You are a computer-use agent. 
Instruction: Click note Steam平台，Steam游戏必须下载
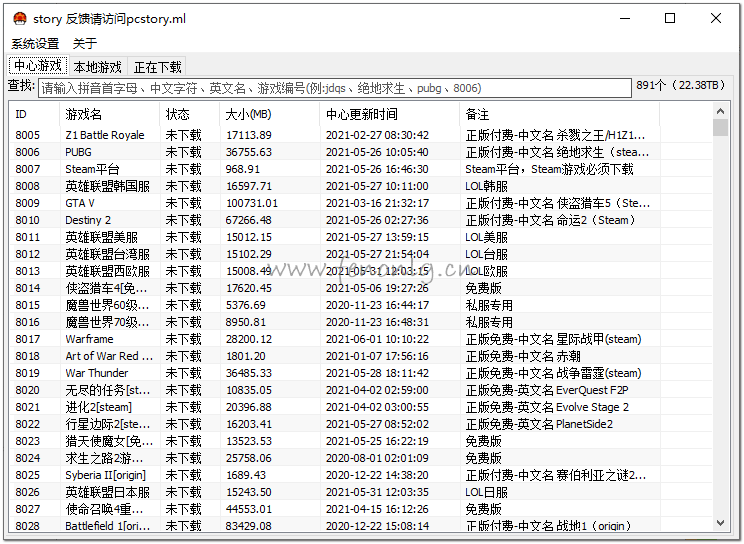pos(549,169)
